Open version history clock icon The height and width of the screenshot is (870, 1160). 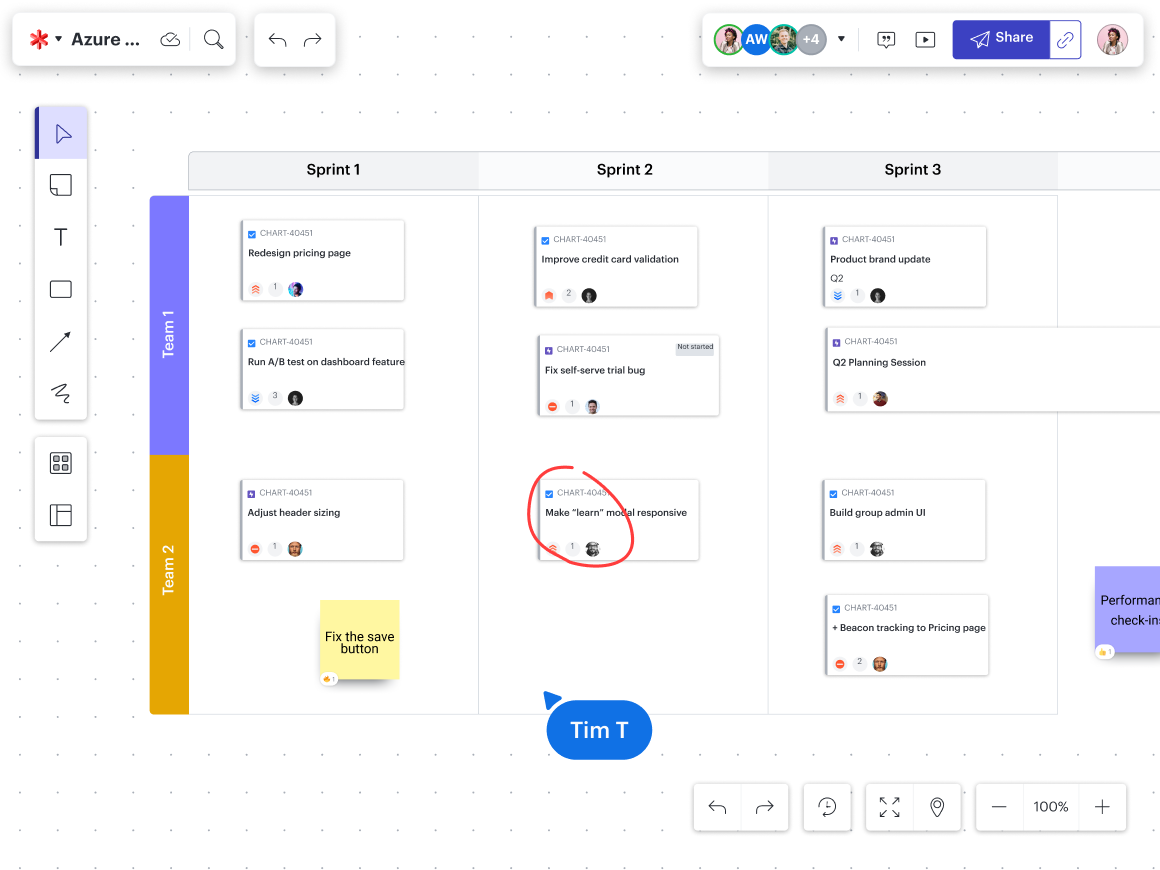click(827, 807)
